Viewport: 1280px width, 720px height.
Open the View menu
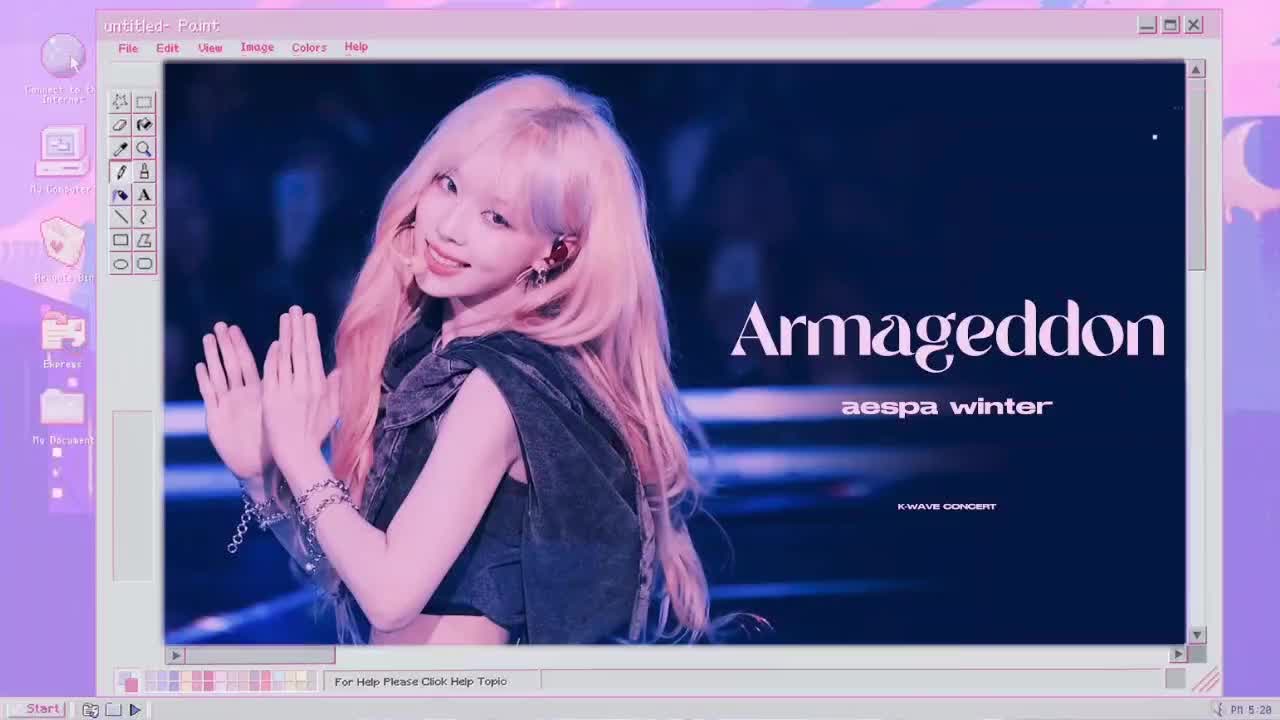(x=210, y=48)
